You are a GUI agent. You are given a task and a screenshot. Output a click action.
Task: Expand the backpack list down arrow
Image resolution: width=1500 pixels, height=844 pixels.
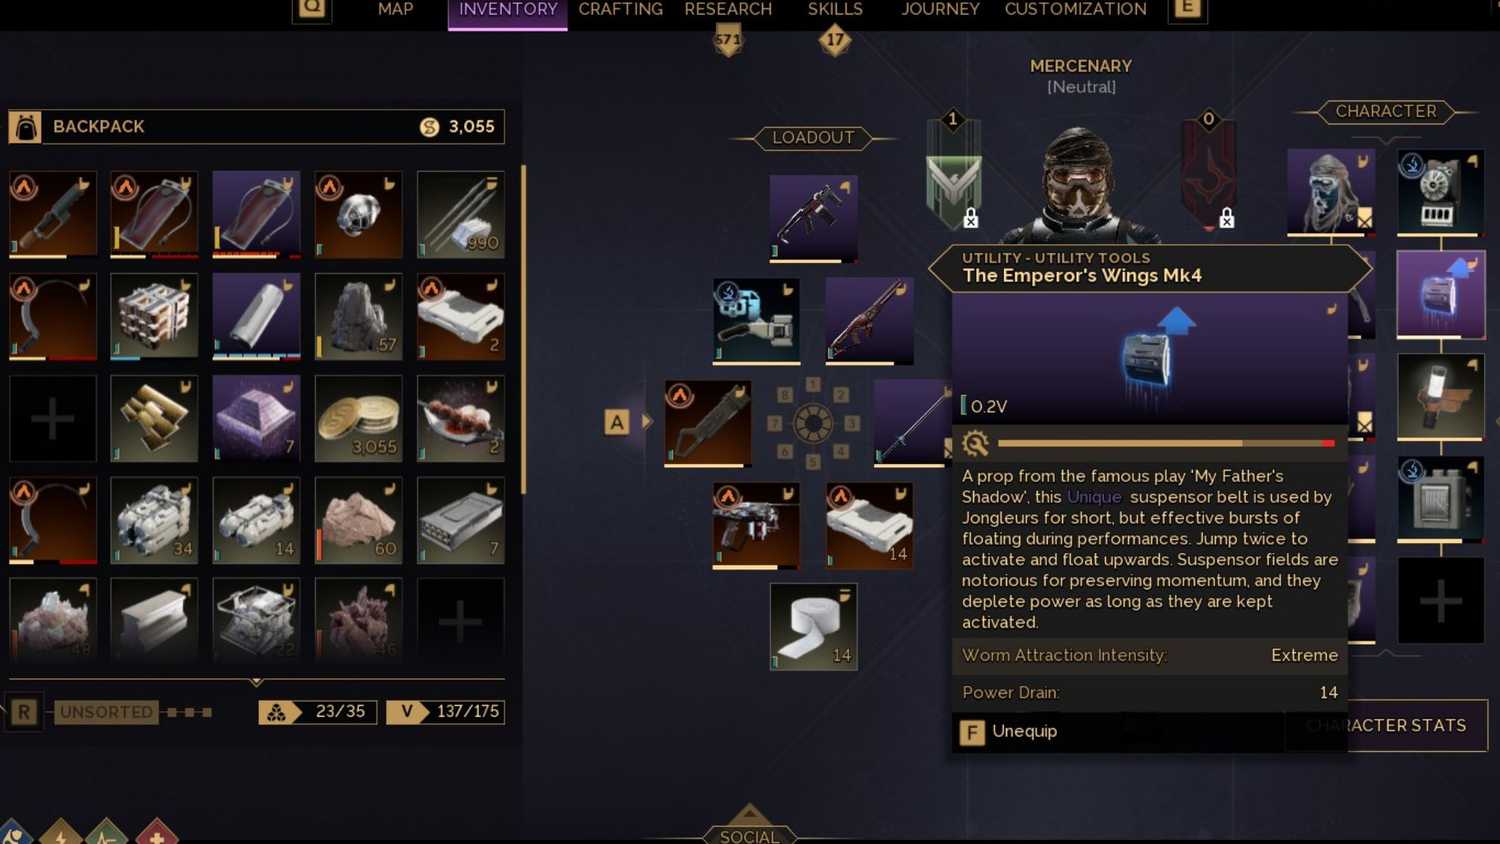tap(256, 682)
